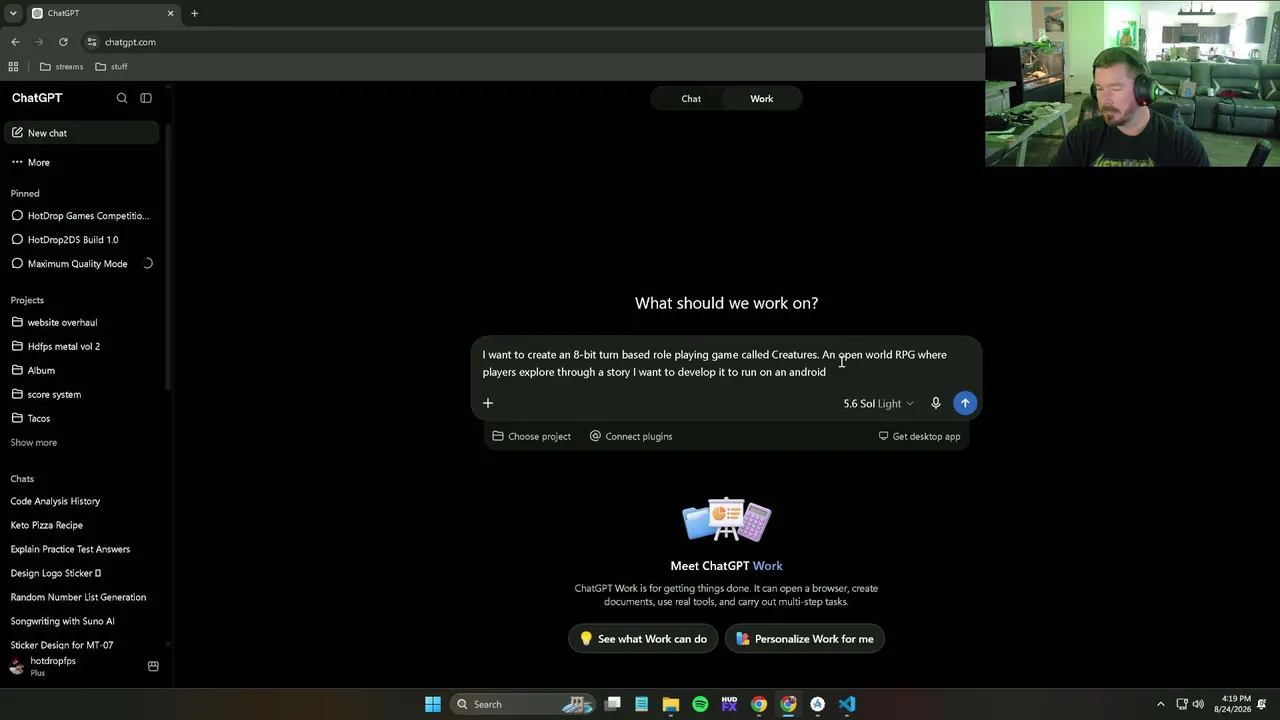Click the taskbar Search box
This screenshot has width=1280, height=720.
coord(522,704)
